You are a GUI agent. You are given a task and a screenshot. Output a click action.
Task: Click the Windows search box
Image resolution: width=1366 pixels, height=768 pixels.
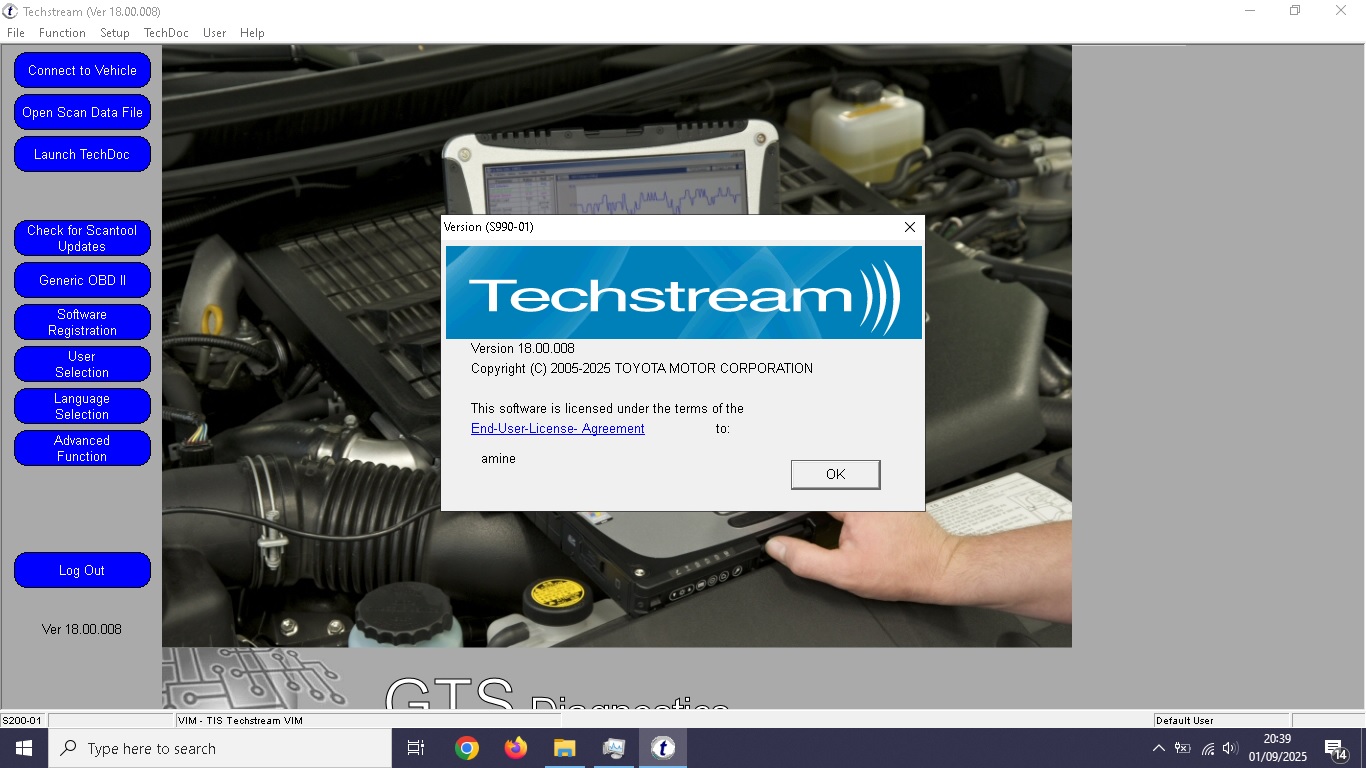coord(220,748)
